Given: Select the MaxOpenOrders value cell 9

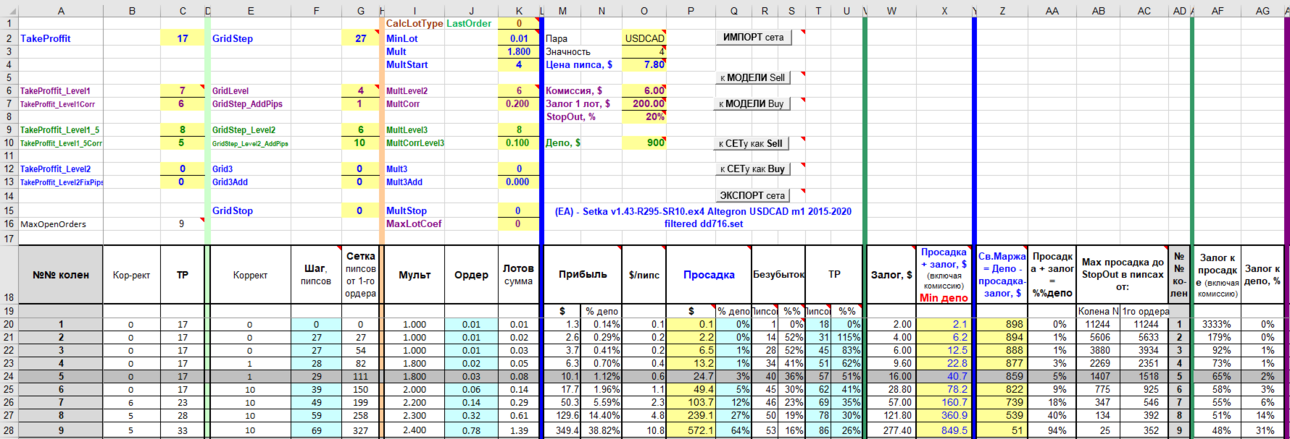Looking at the screenshot, I should [182, 224].
